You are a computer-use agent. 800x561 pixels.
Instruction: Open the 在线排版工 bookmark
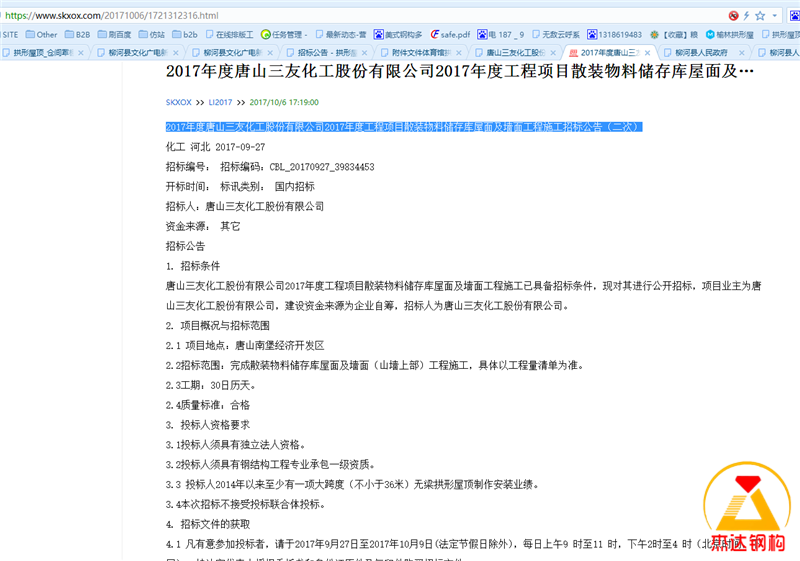(229, 35)
